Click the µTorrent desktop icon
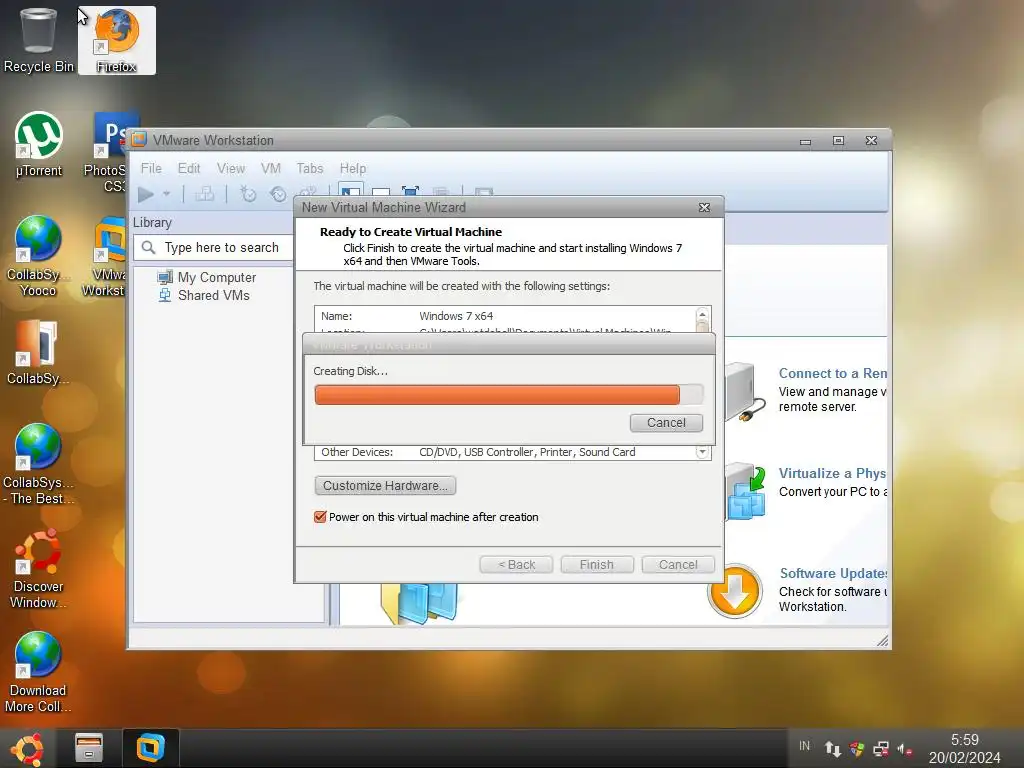Screen dimensions: 1024x768 click(x=39, y=144)
